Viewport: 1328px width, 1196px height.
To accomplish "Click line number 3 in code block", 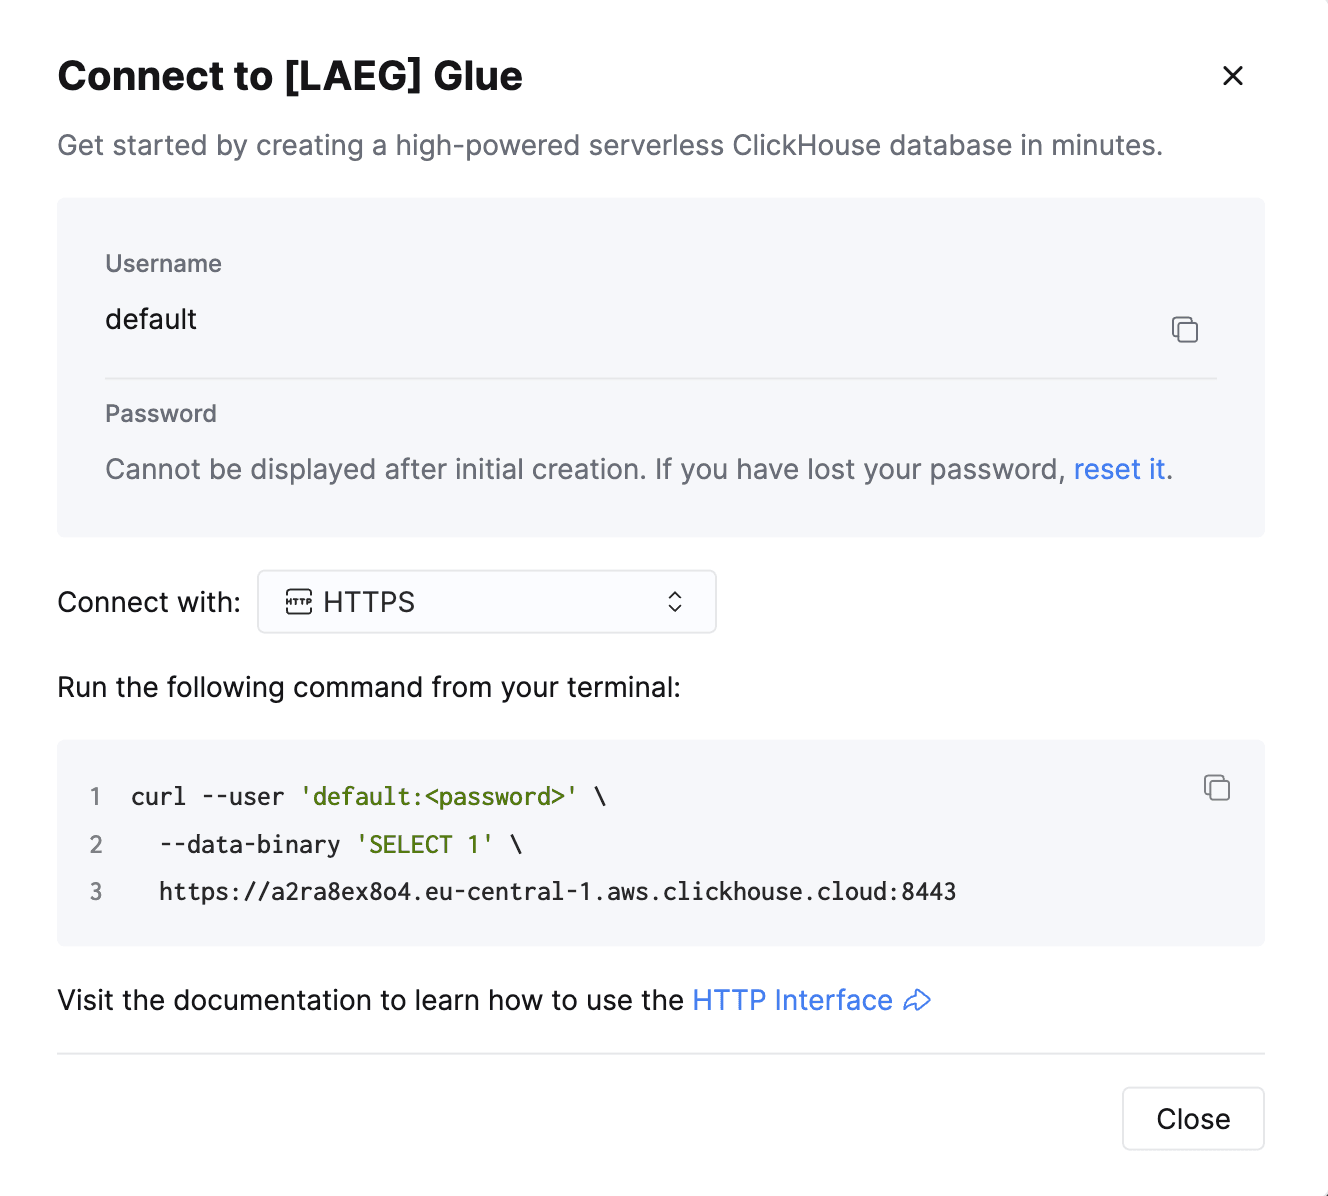I will (96, 891).
